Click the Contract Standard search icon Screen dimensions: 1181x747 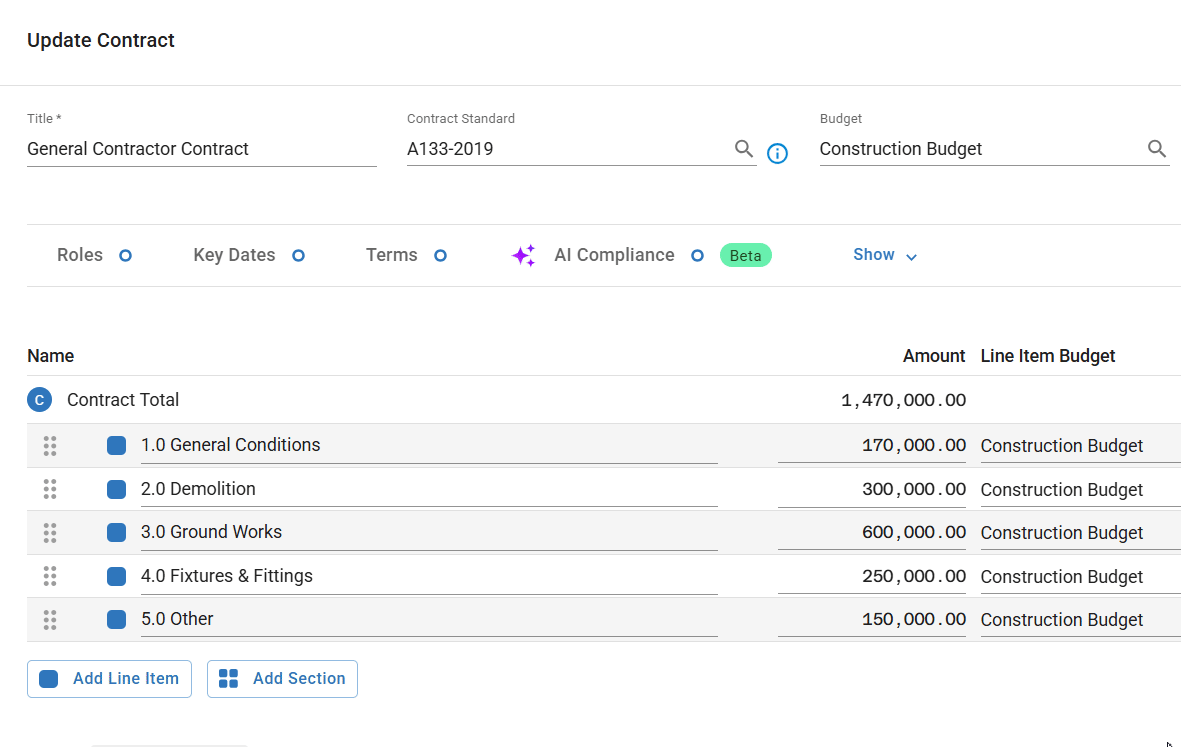[x=743, y=149]
